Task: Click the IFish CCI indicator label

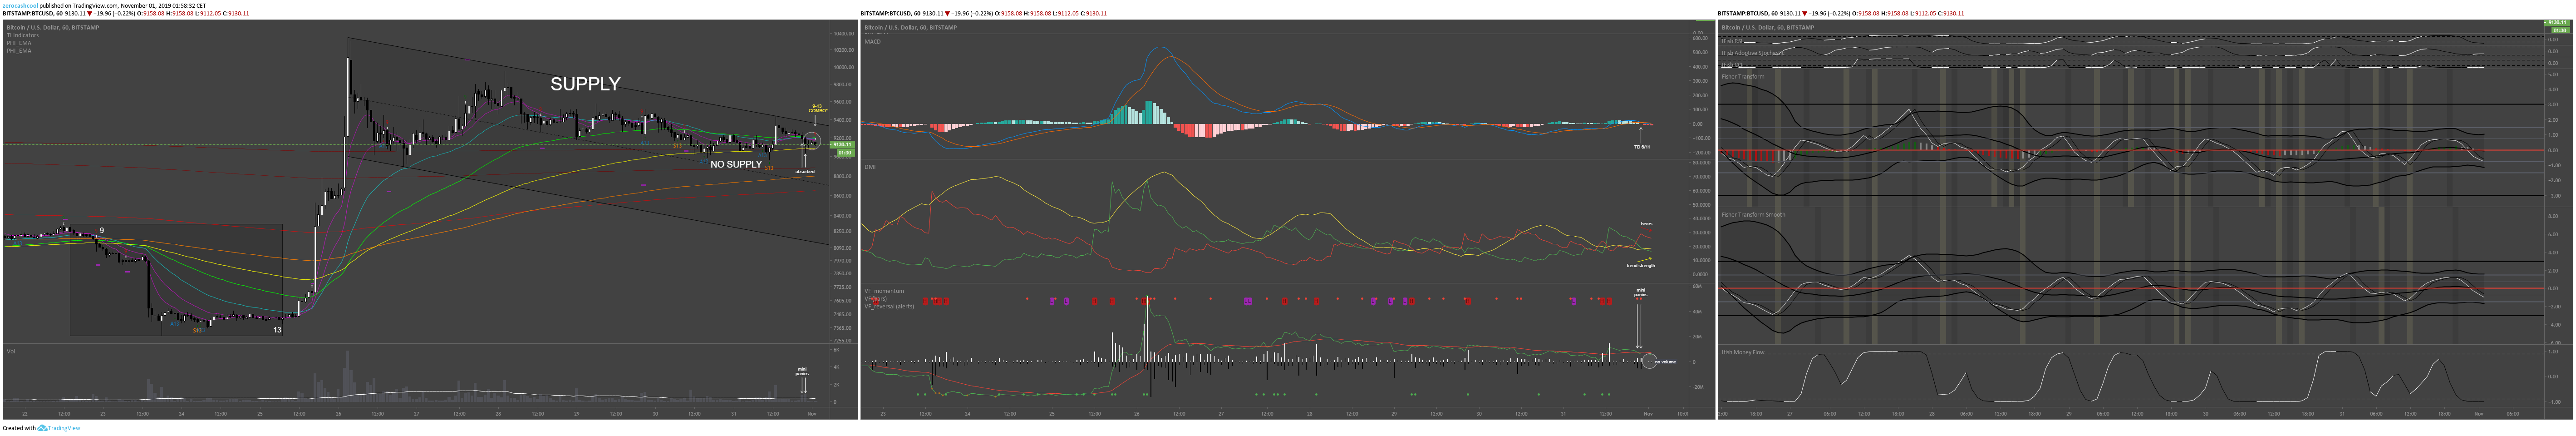Action: point(1732,65)
